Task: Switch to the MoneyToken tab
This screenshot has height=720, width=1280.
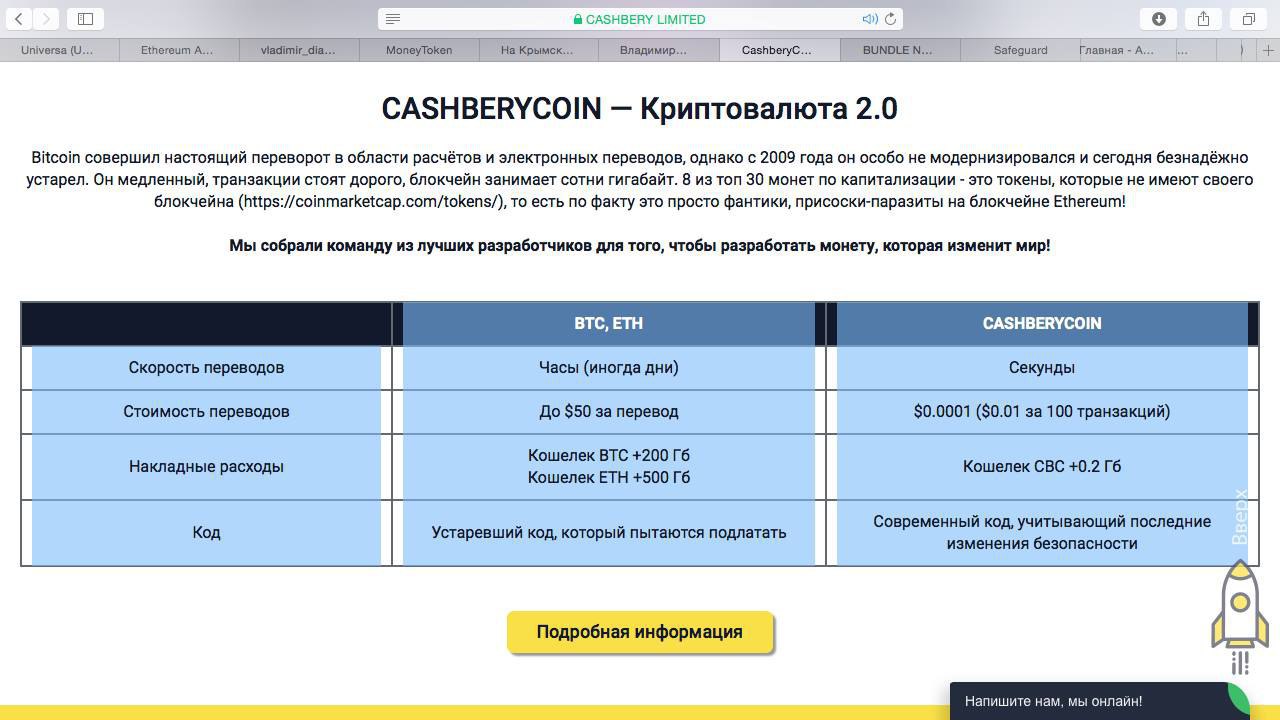Action: [x=419, y=50]
